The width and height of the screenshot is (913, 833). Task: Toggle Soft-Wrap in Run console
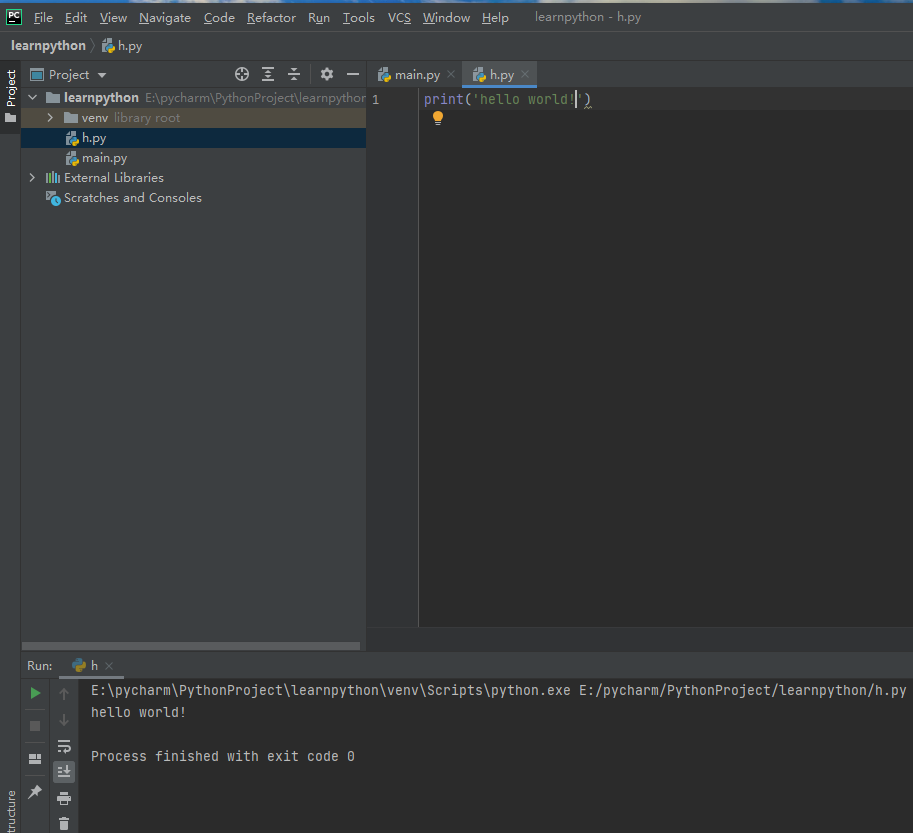(64, 746)
